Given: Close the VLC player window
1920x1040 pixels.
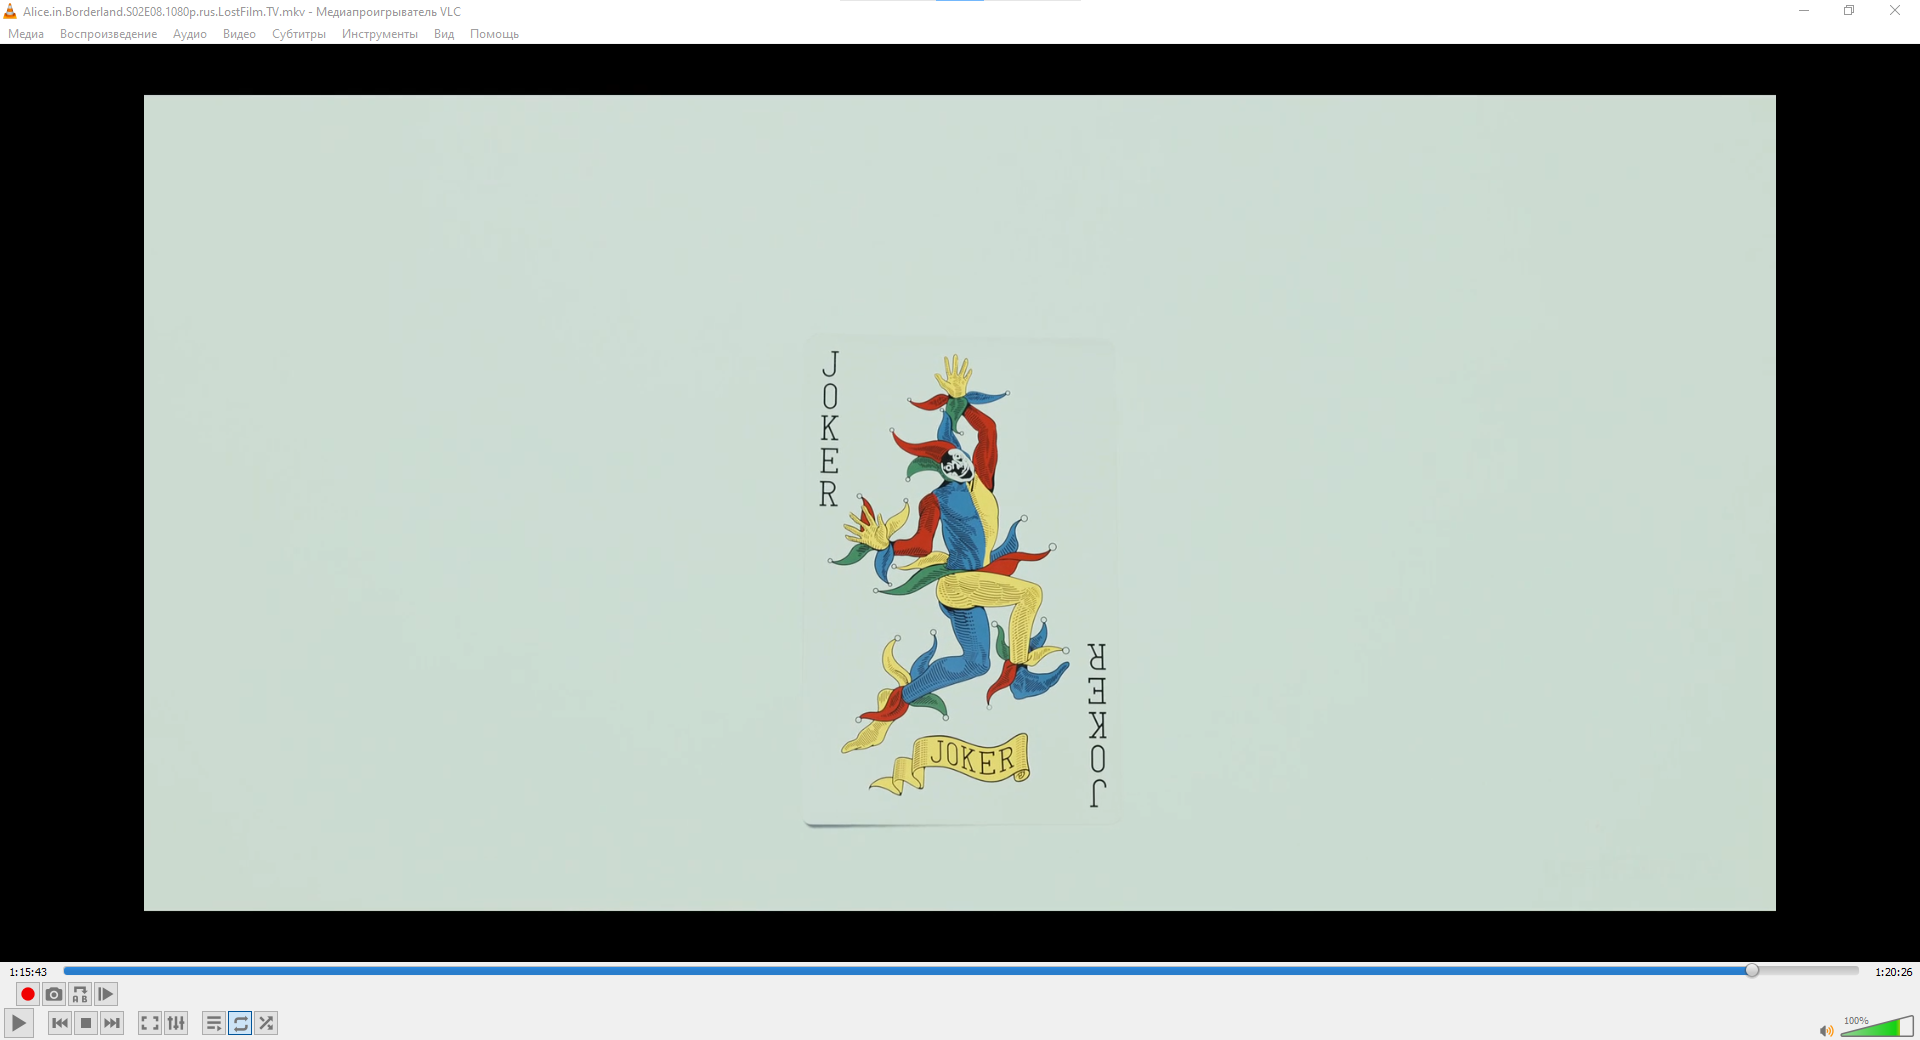Looking at the screenshot, I should click(1895, 11).
